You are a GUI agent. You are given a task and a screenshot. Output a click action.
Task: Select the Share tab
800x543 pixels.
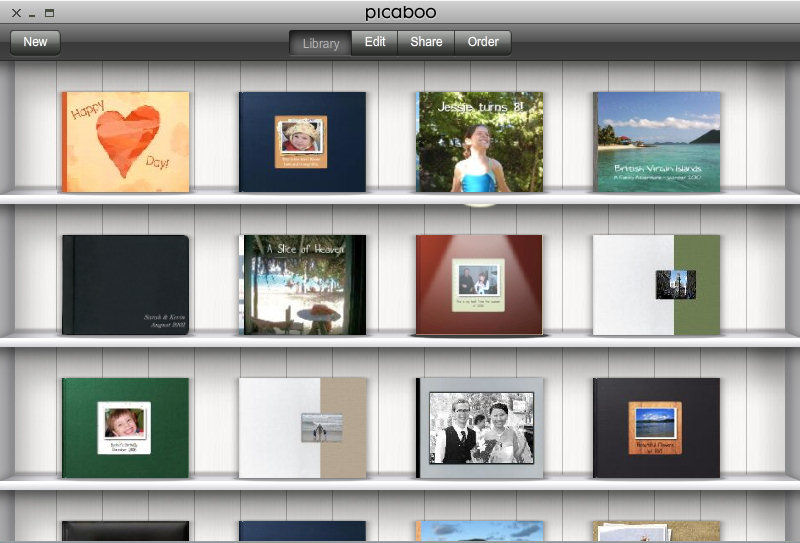(x=426, y=42)
